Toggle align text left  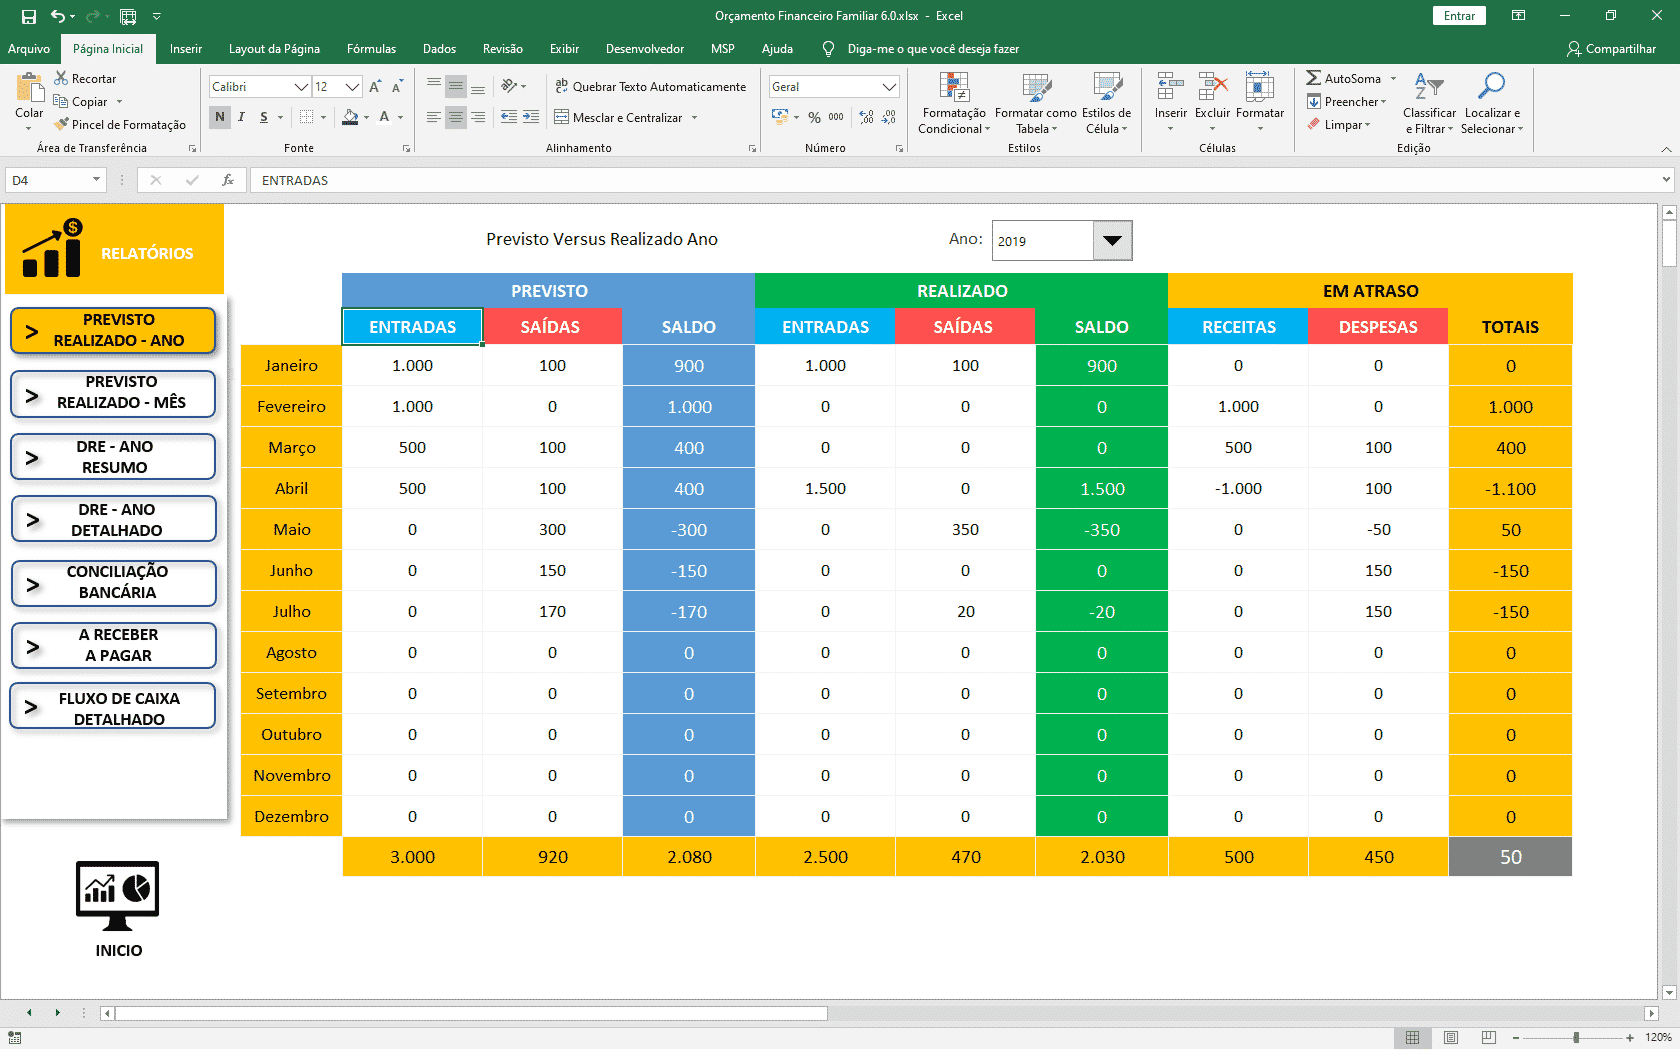tap(434, 117)
